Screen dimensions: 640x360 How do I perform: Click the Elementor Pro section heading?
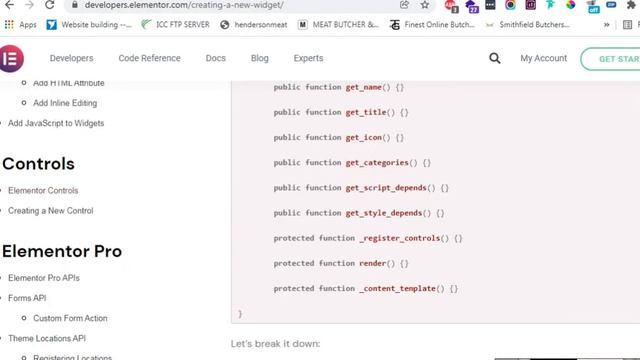pyautogui.click(x=62, y=251)
